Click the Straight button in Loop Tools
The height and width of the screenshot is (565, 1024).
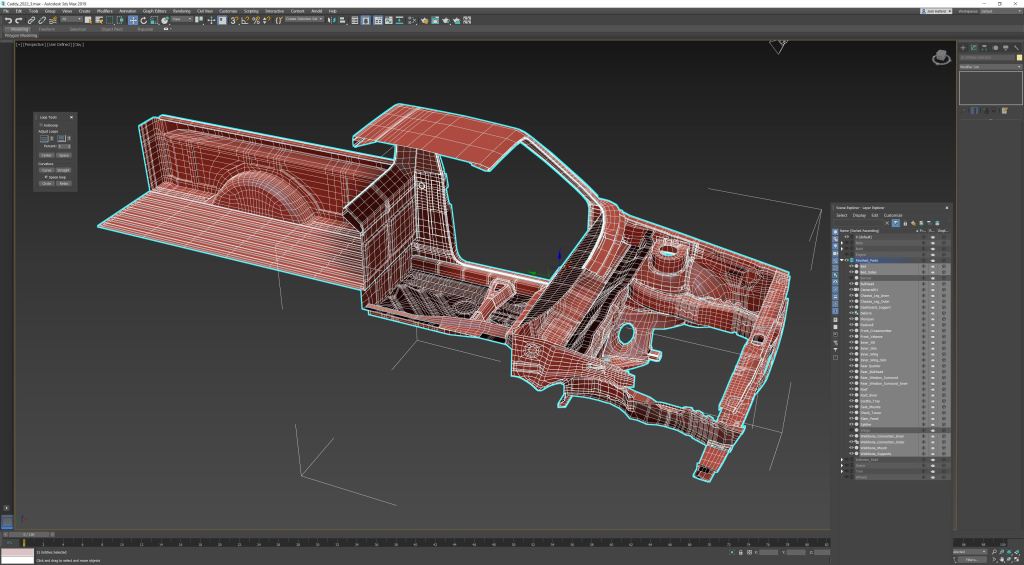63,170
